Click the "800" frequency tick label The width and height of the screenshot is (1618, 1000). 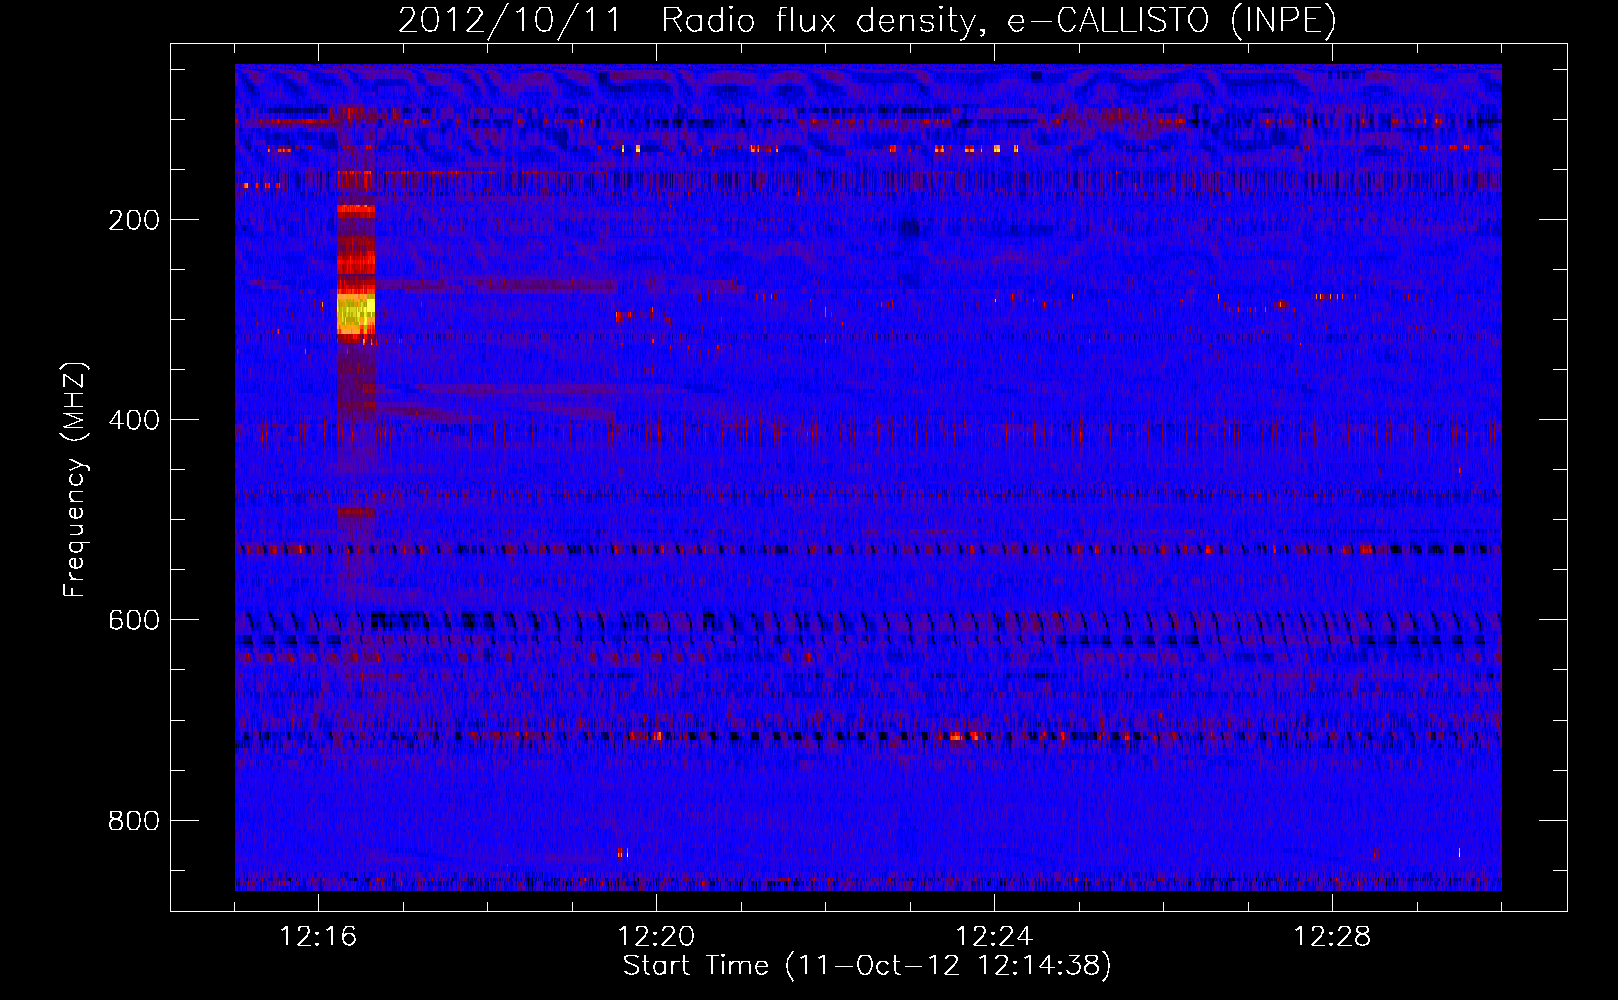134,821
